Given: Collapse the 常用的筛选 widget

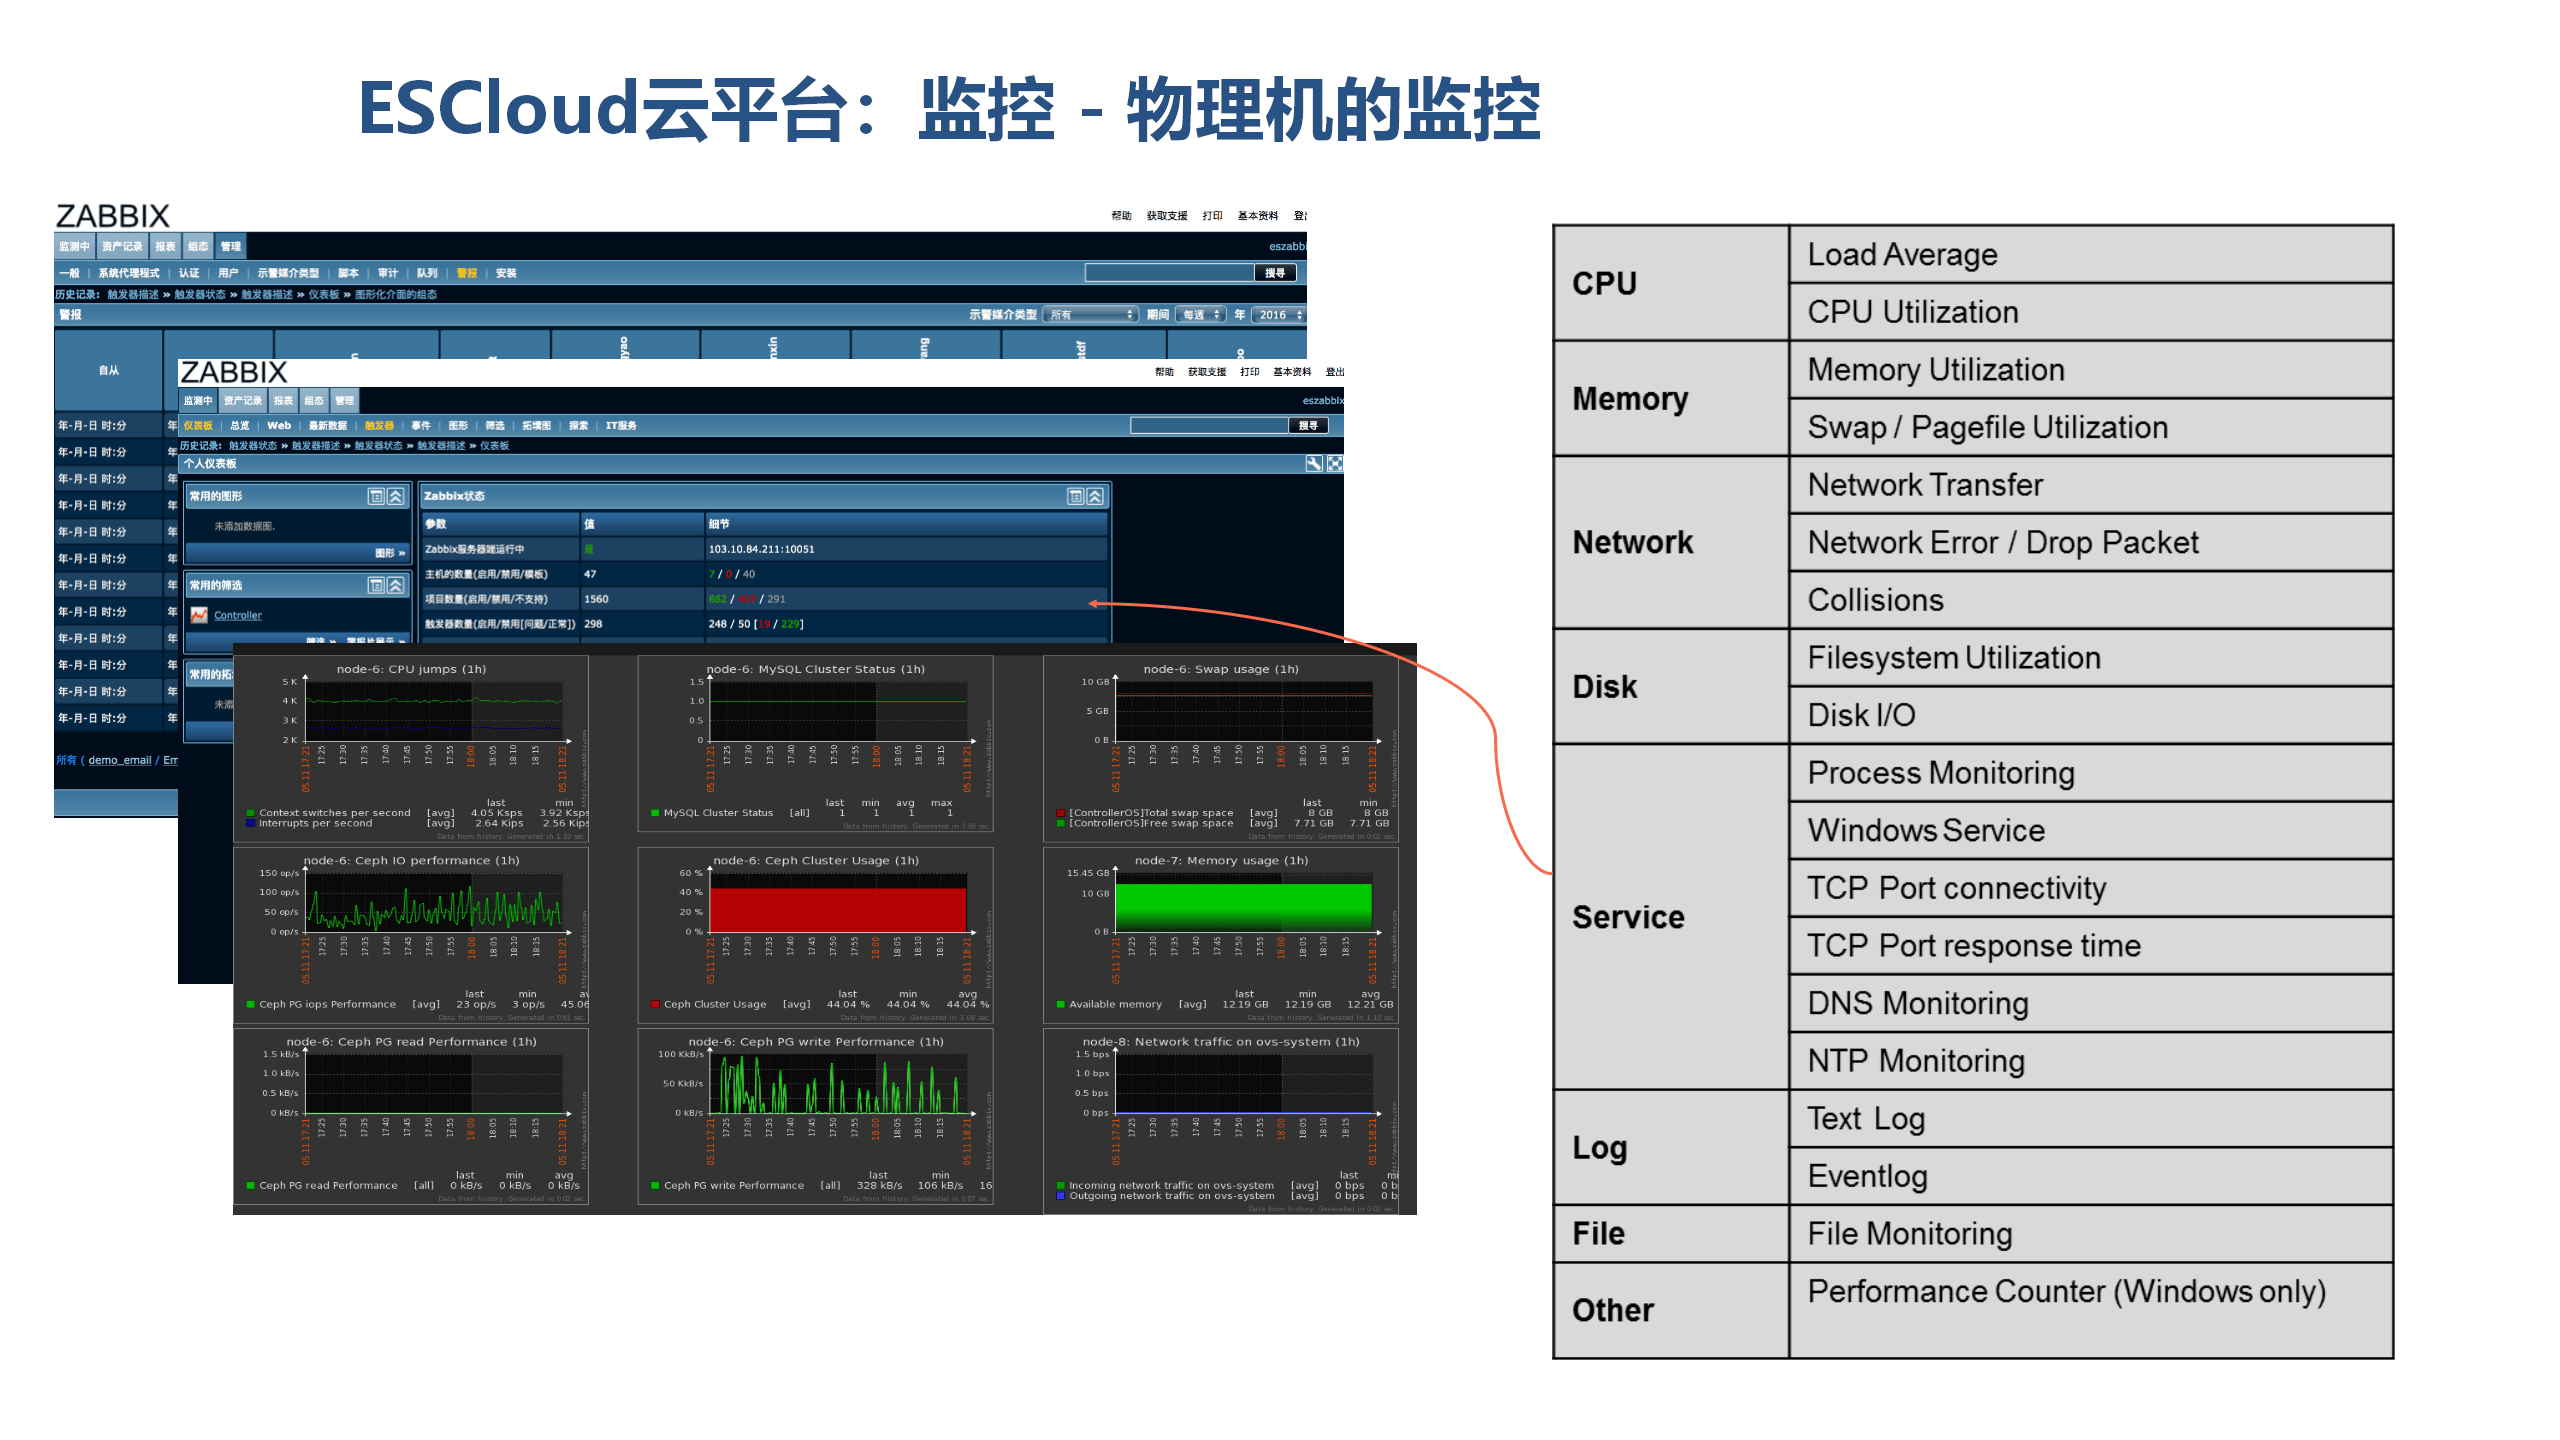Looking at the screenshot, I should (396, 586).
